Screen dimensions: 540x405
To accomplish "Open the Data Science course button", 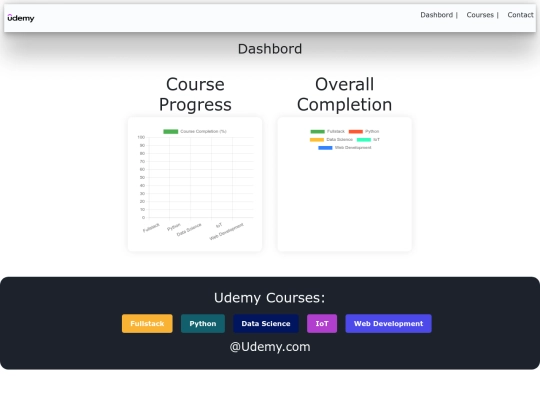I will tap(266, 323).
